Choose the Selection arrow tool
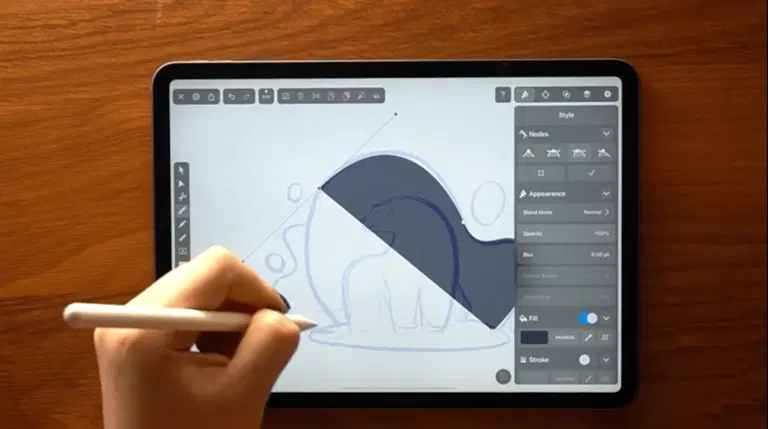This screenshot has width=768, height=429. click(182, 170)
